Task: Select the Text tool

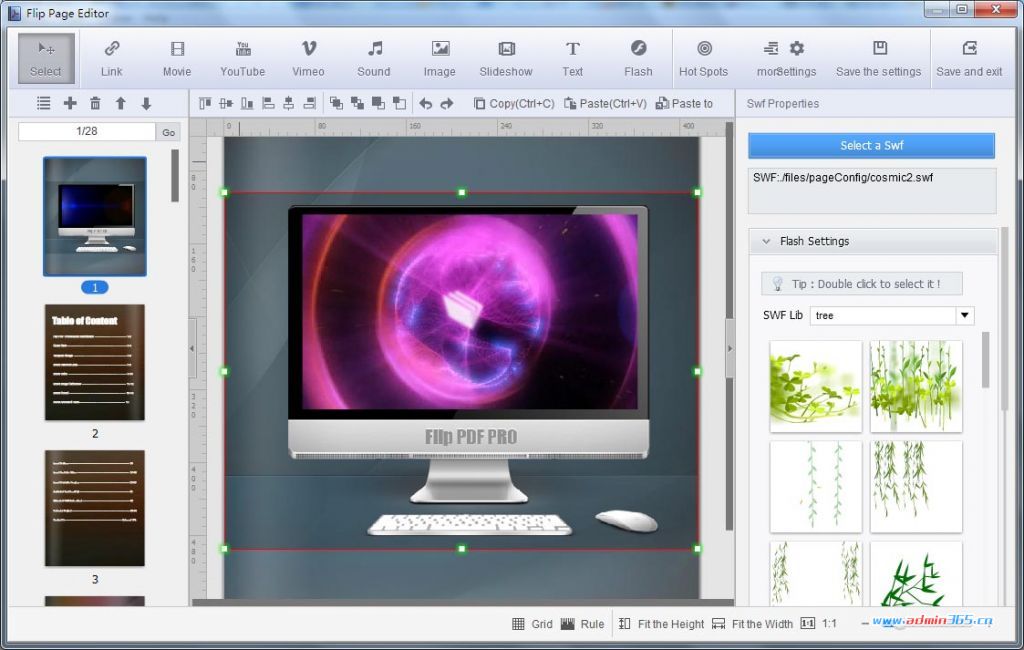Action: click(x=573, y=58)
